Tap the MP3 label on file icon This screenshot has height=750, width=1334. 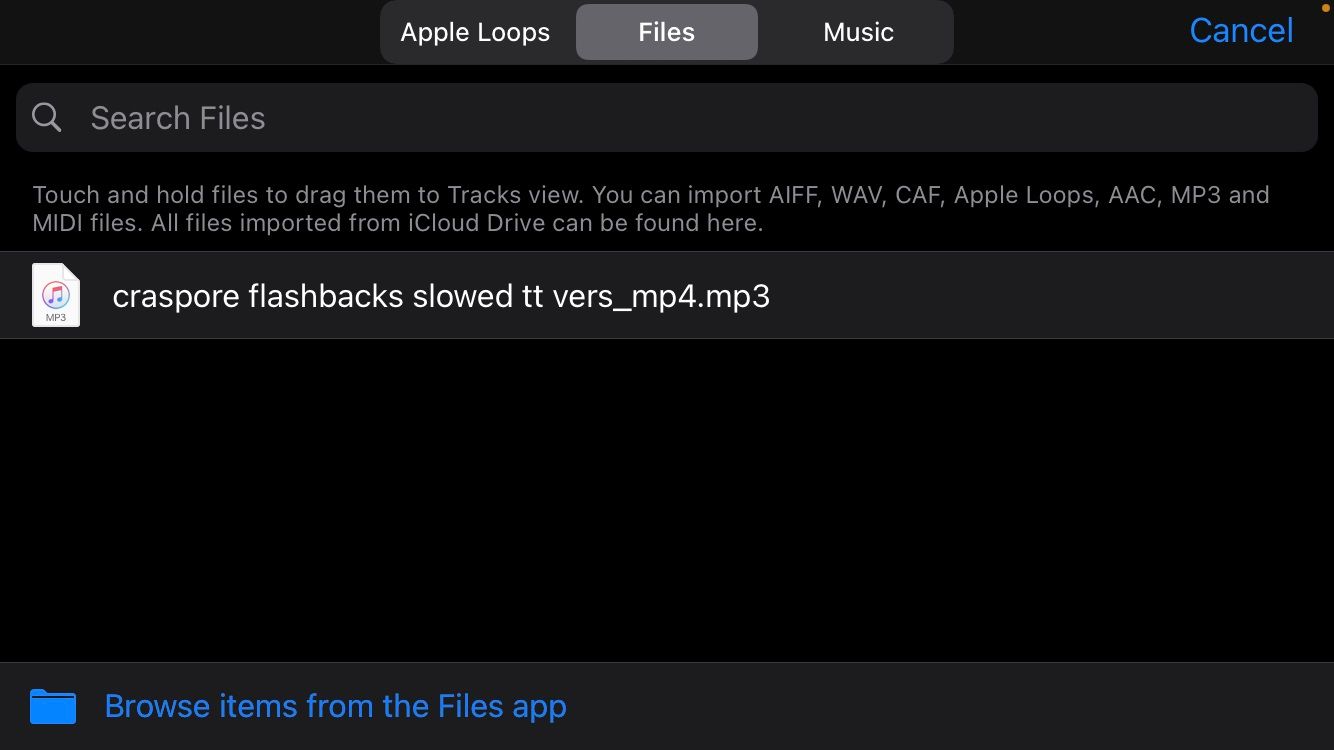coord(56,318)
